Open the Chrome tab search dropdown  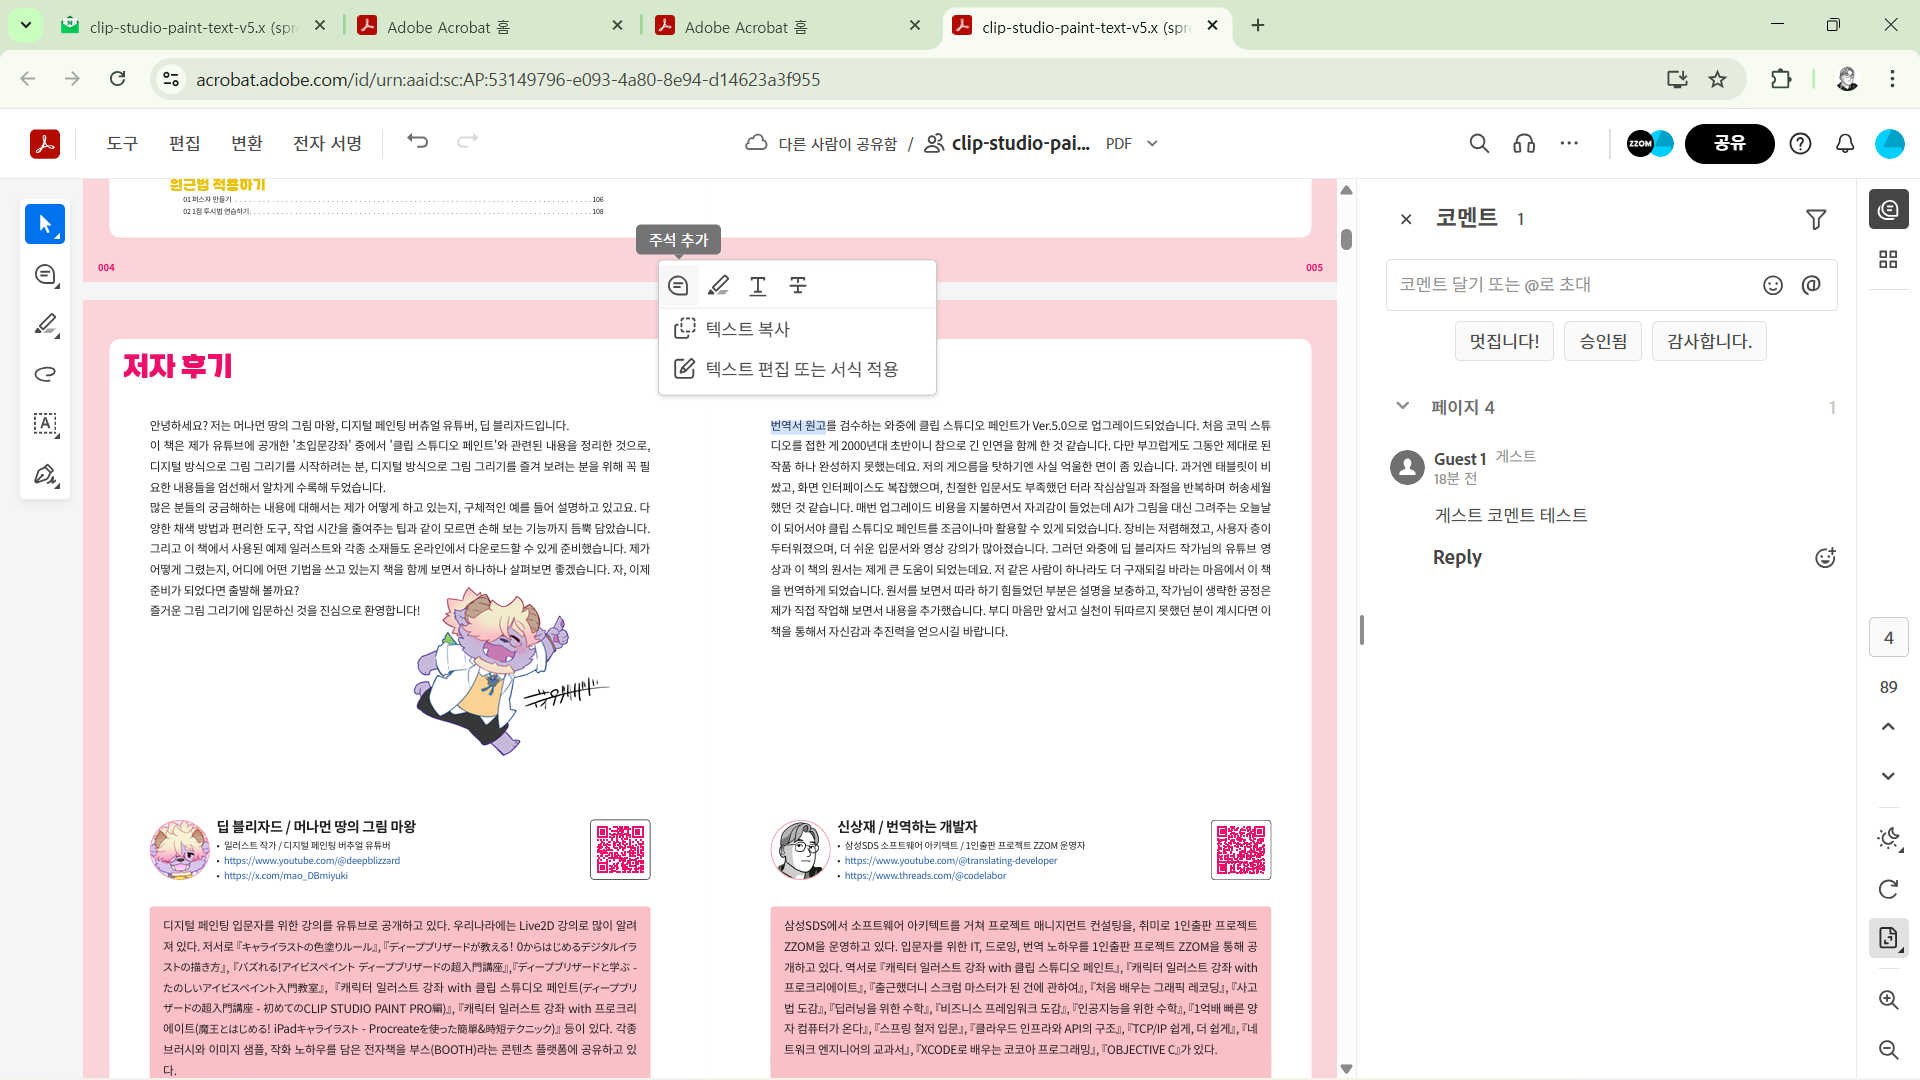pyautogui.click(x=25, y=25)
